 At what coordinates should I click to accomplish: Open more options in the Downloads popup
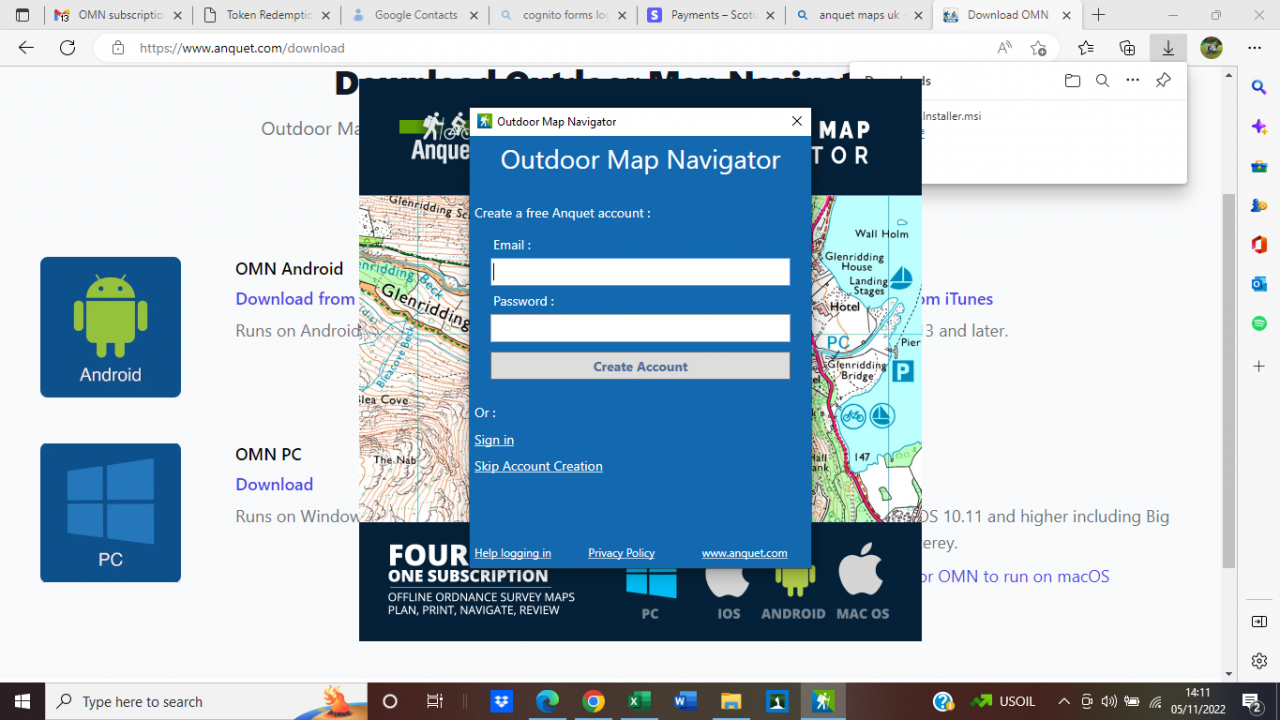[1132, 80]
